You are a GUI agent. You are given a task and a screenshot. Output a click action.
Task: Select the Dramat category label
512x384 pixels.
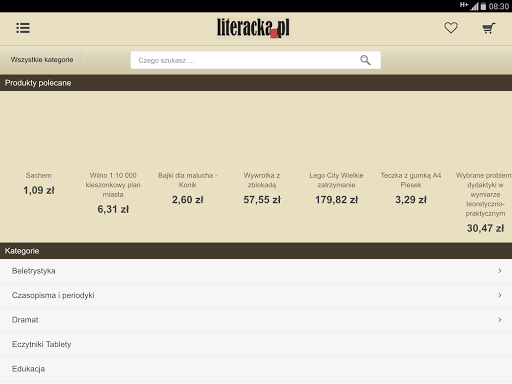tap(25, 320)
